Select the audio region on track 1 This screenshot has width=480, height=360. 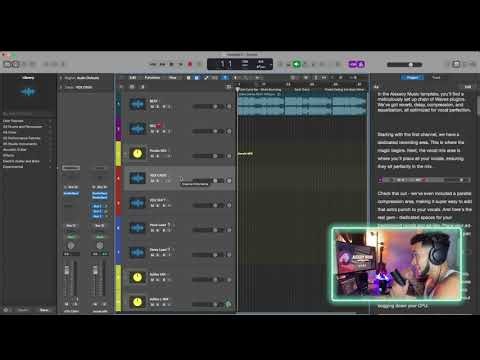coord(302,104)
